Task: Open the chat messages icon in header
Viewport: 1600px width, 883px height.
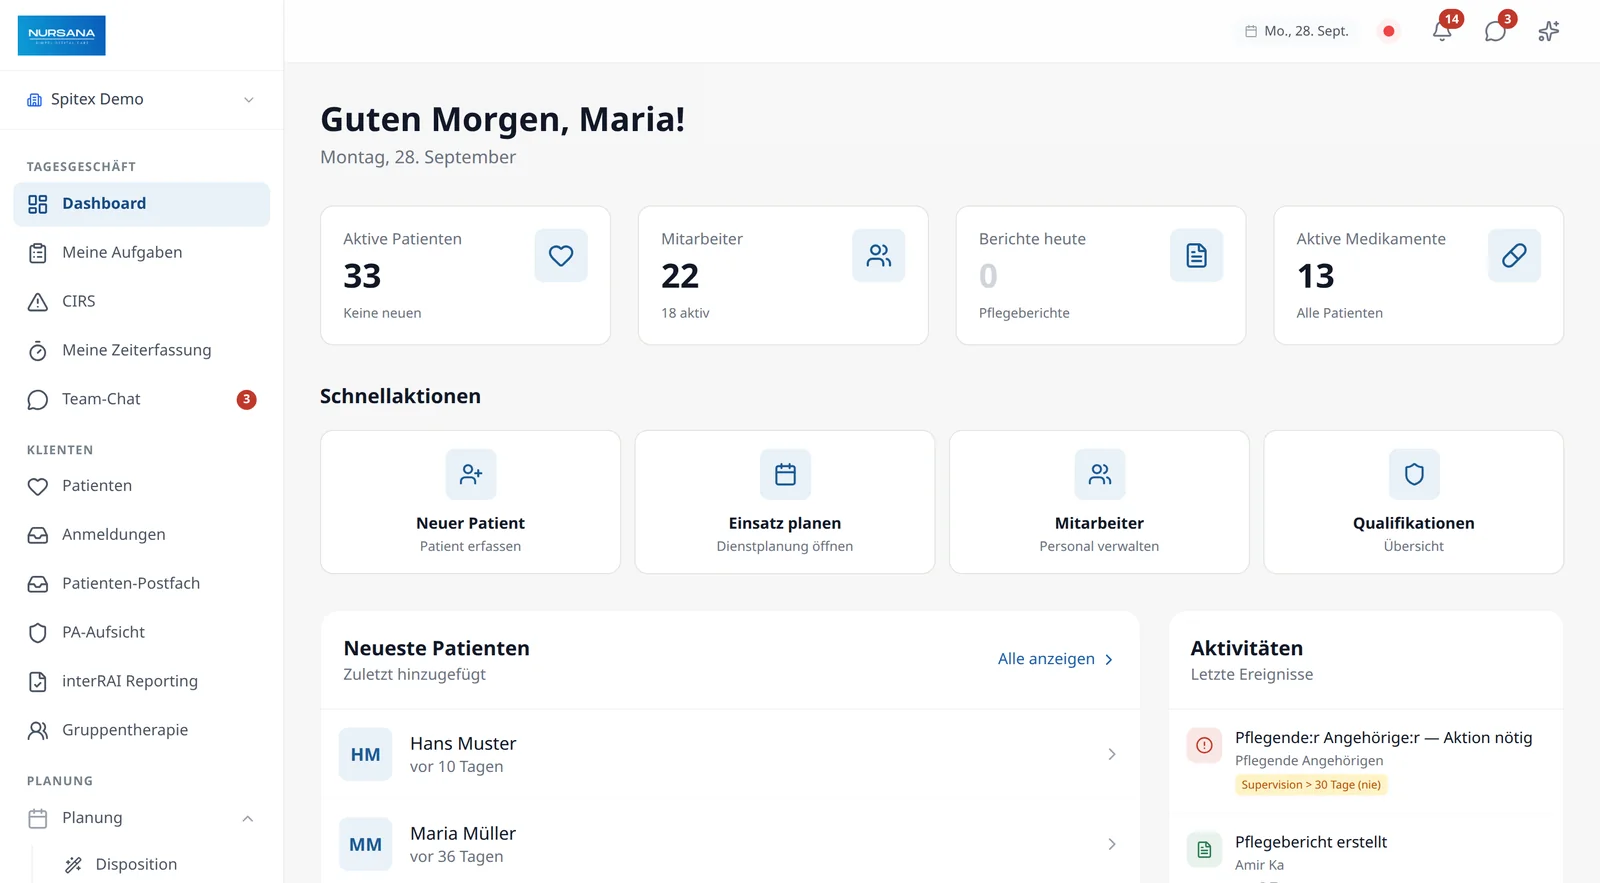Action: pos(1495,31)
